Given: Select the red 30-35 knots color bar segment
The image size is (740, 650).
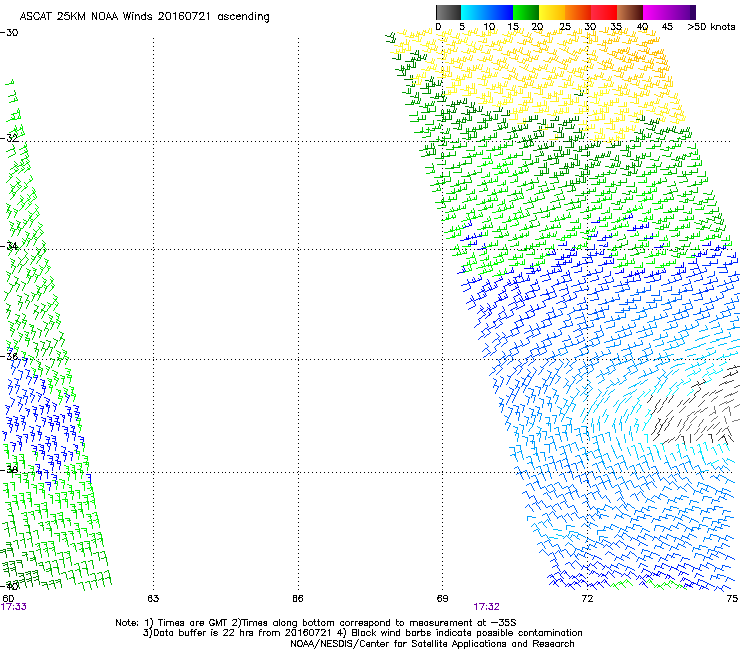Looking at the screenshot, I should [604, 12].
